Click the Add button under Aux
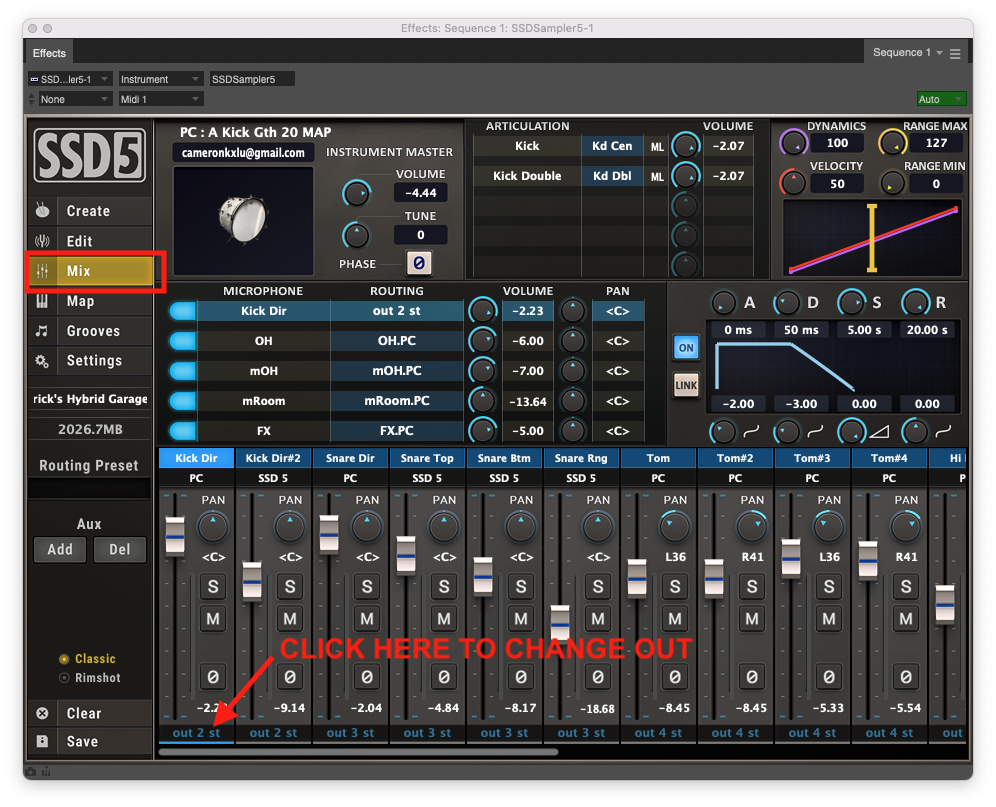Image resolution: width=996 pixels, height=807 pixels. click(x=59, y=549)
